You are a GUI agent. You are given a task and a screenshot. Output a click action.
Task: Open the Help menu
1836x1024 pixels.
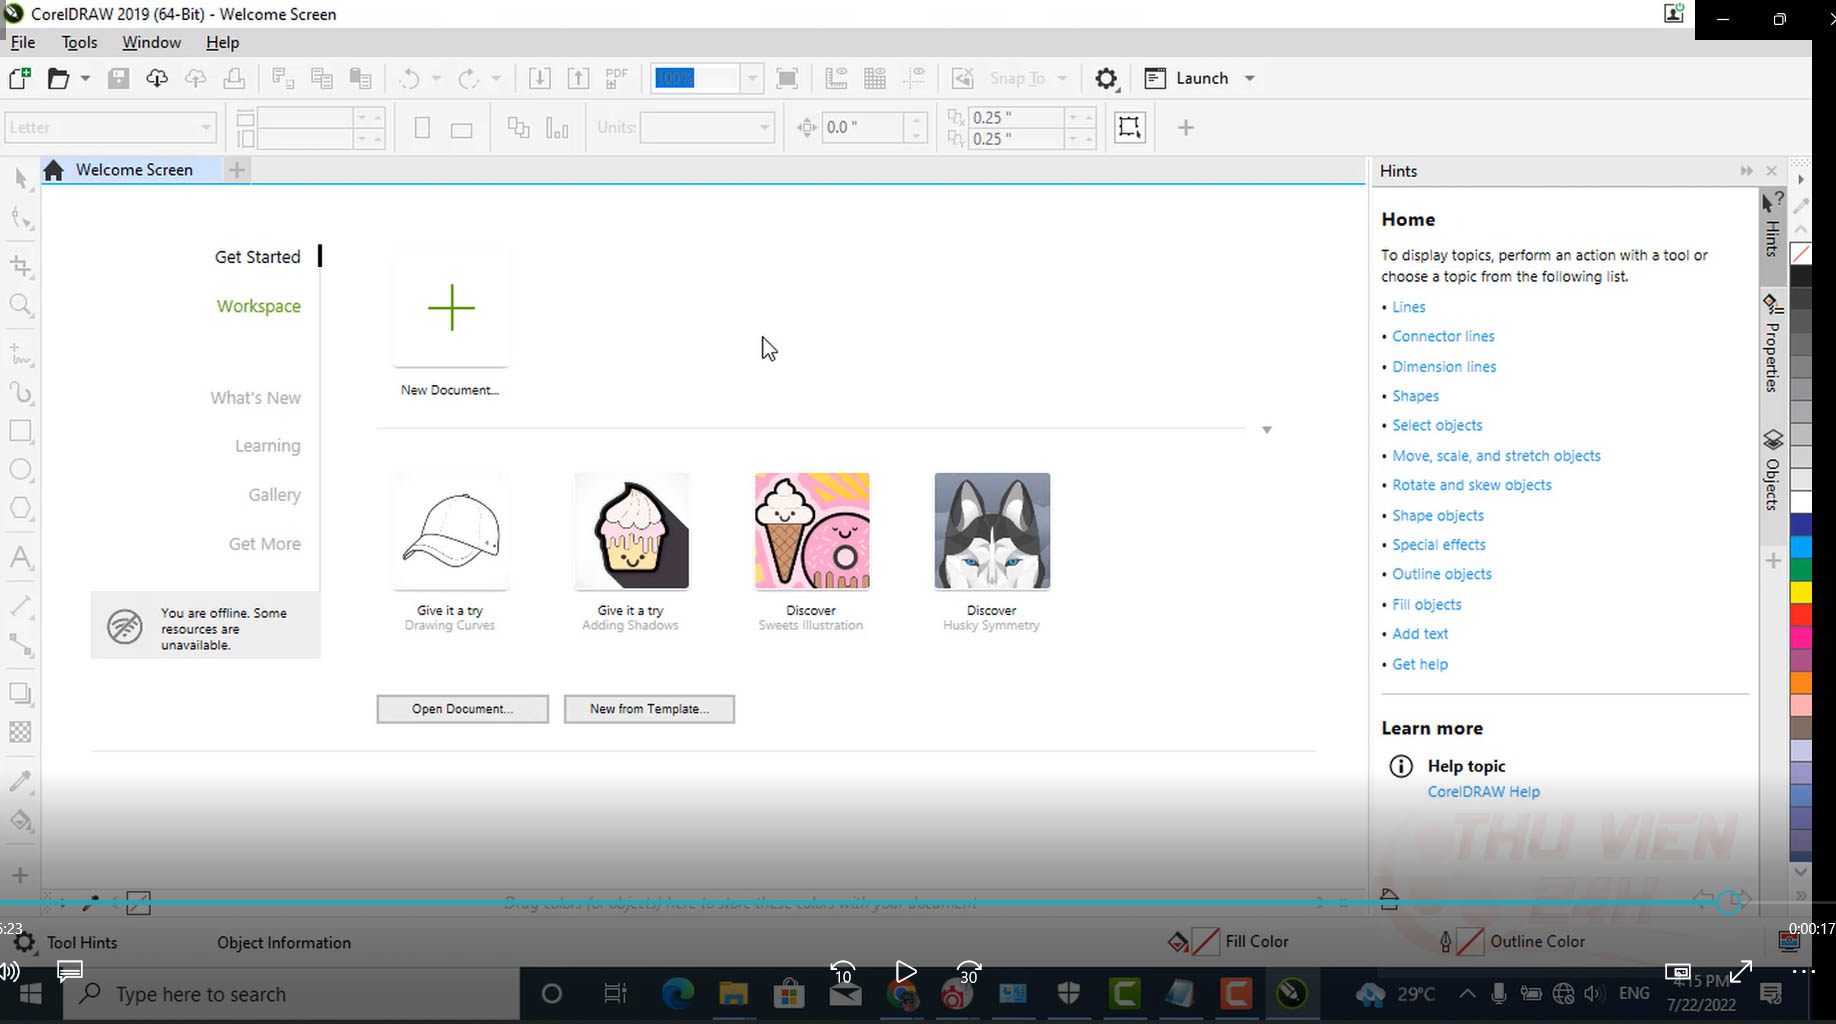pyautogui.click(x=222, y=42)
